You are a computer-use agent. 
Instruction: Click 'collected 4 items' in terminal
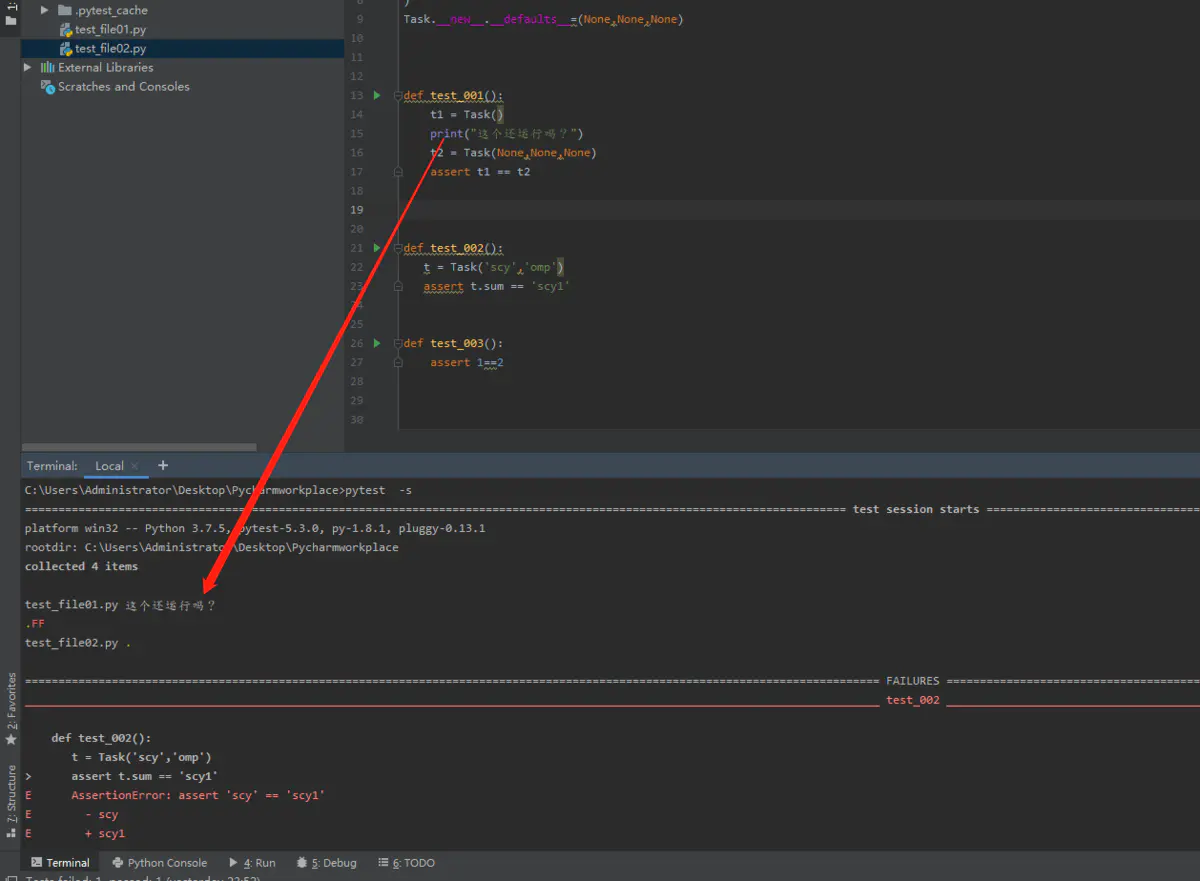coord(81,566)
